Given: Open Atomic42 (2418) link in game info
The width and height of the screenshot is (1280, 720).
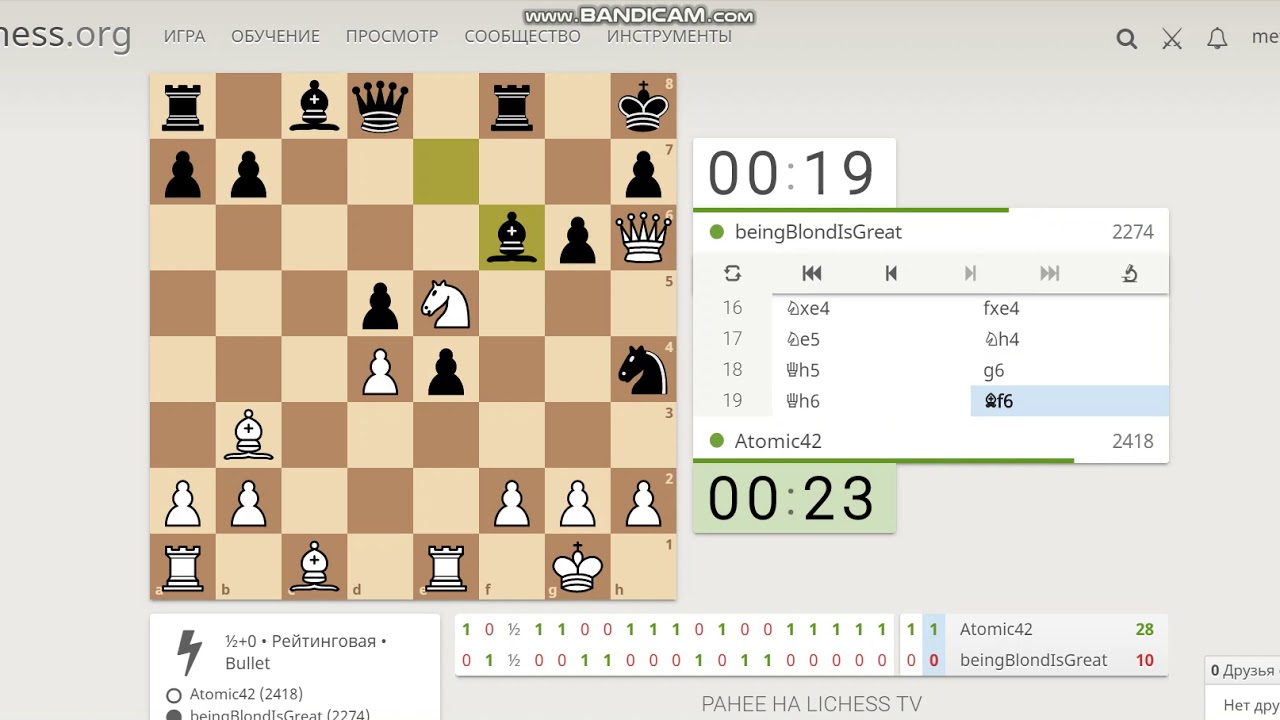Looking at the screenshot, I should coord(246,694).
